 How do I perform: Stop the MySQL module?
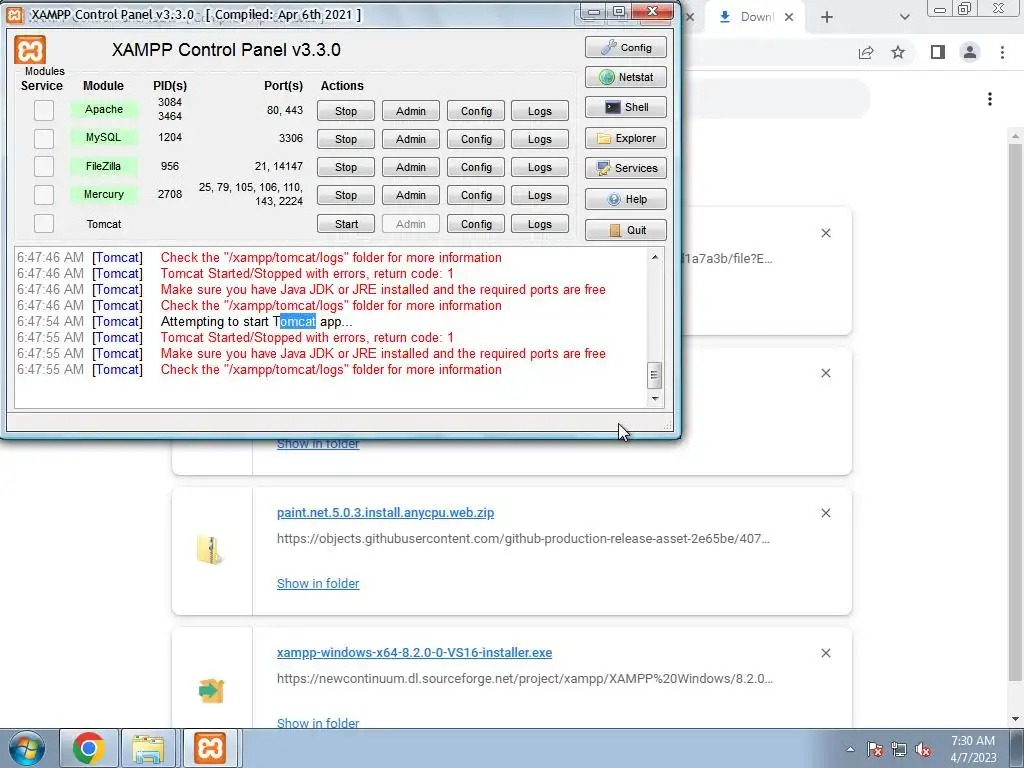[346, 139]
